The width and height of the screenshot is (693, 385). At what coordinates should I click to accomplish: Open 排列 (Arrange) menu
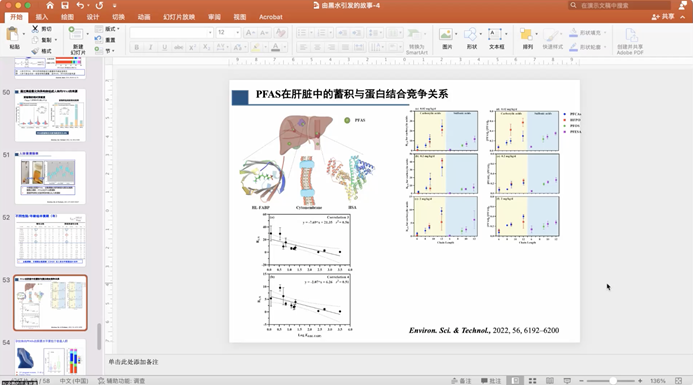tap(527, 38)
